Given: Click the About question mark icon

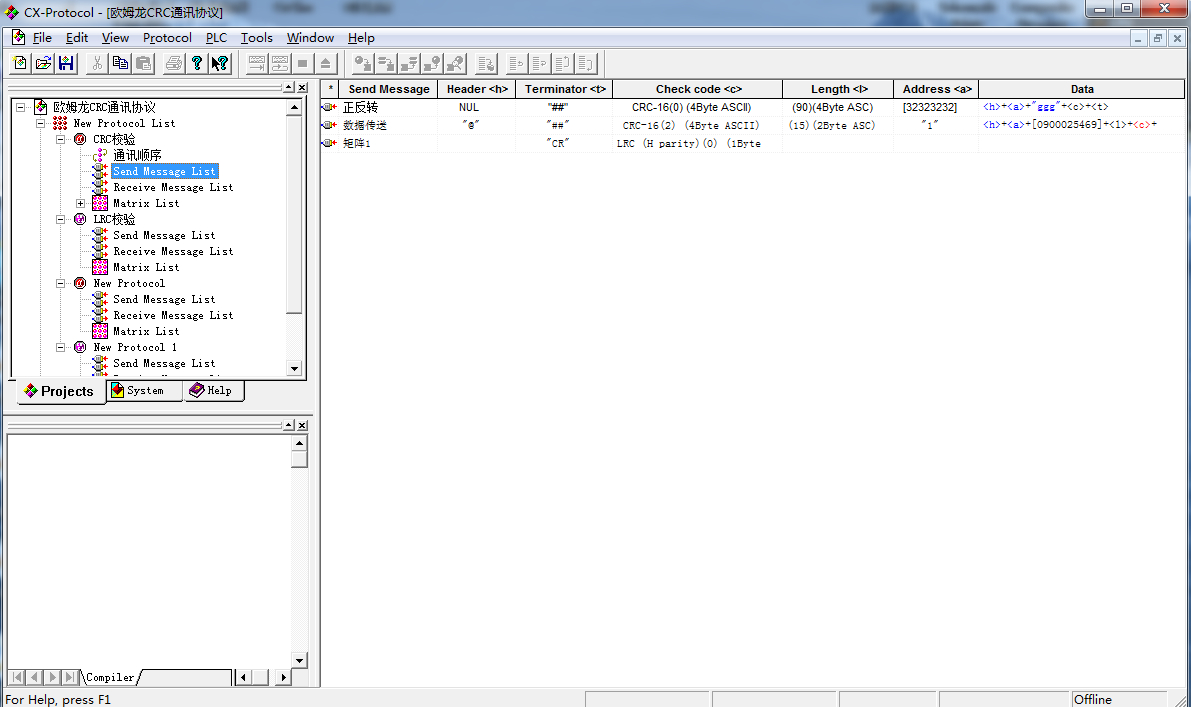Looking at the screenshot, I should (197, 64).
